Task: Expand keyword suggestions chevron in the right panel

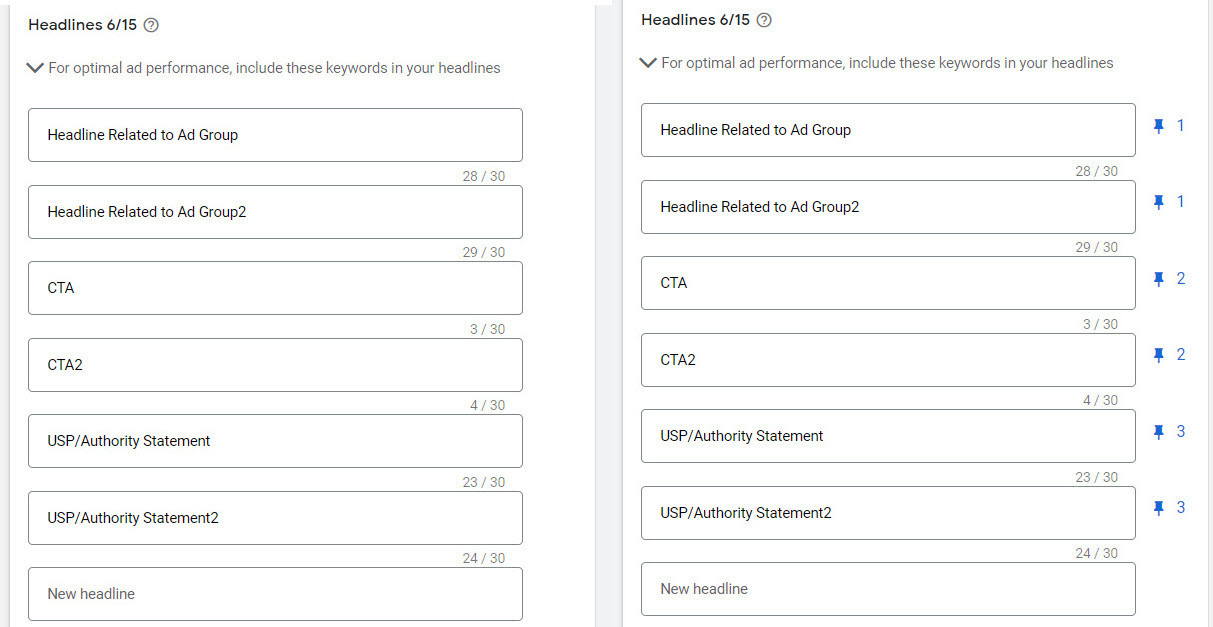Action: 648,63
